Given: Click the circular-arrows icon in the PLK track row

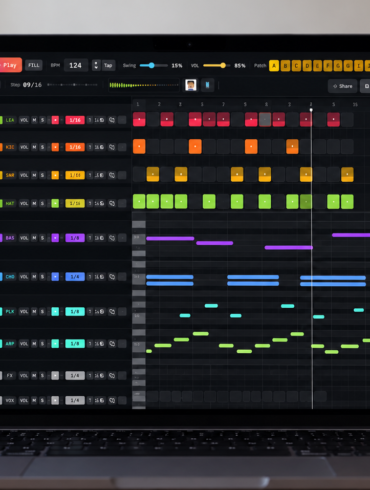Looking at the screenshot, I should [112, 312].
